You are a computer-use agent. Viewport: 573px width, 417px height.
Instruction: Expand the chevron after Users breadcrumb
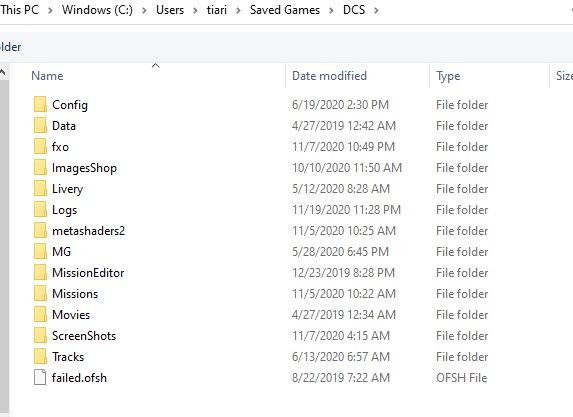click(x=195, y=10)
